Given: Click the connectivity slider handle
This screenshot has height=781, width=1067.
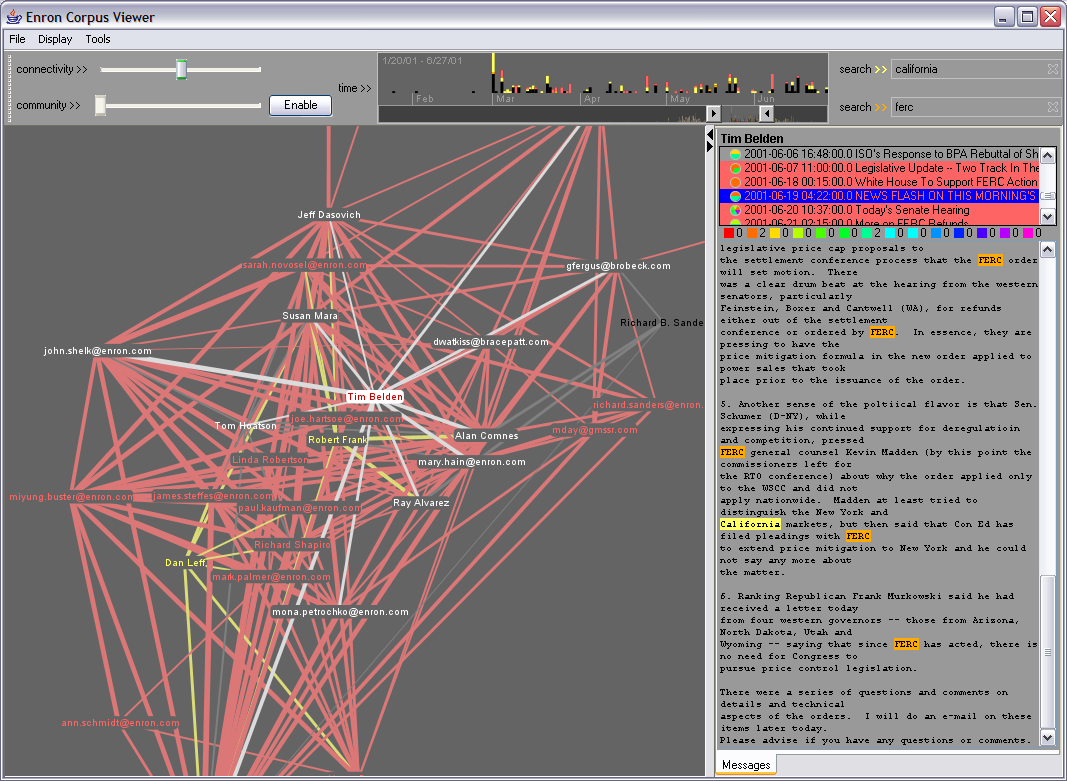Looking at the screenshot, I should [x=181, y=69].
